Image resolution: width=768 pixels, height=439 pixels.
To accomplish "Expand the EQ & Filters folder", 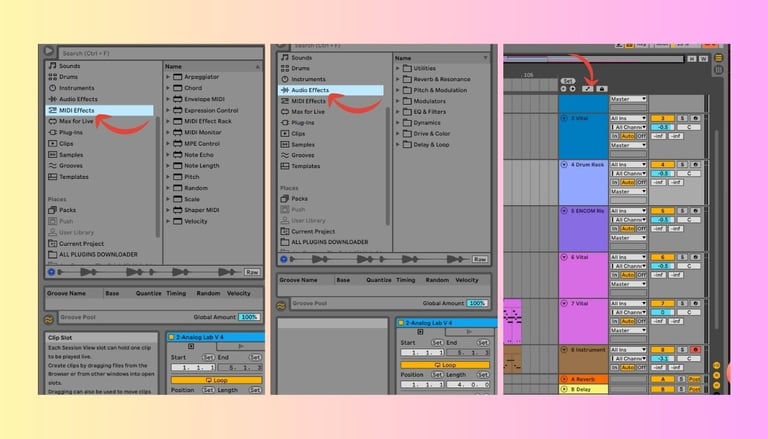I will [398, 112].
